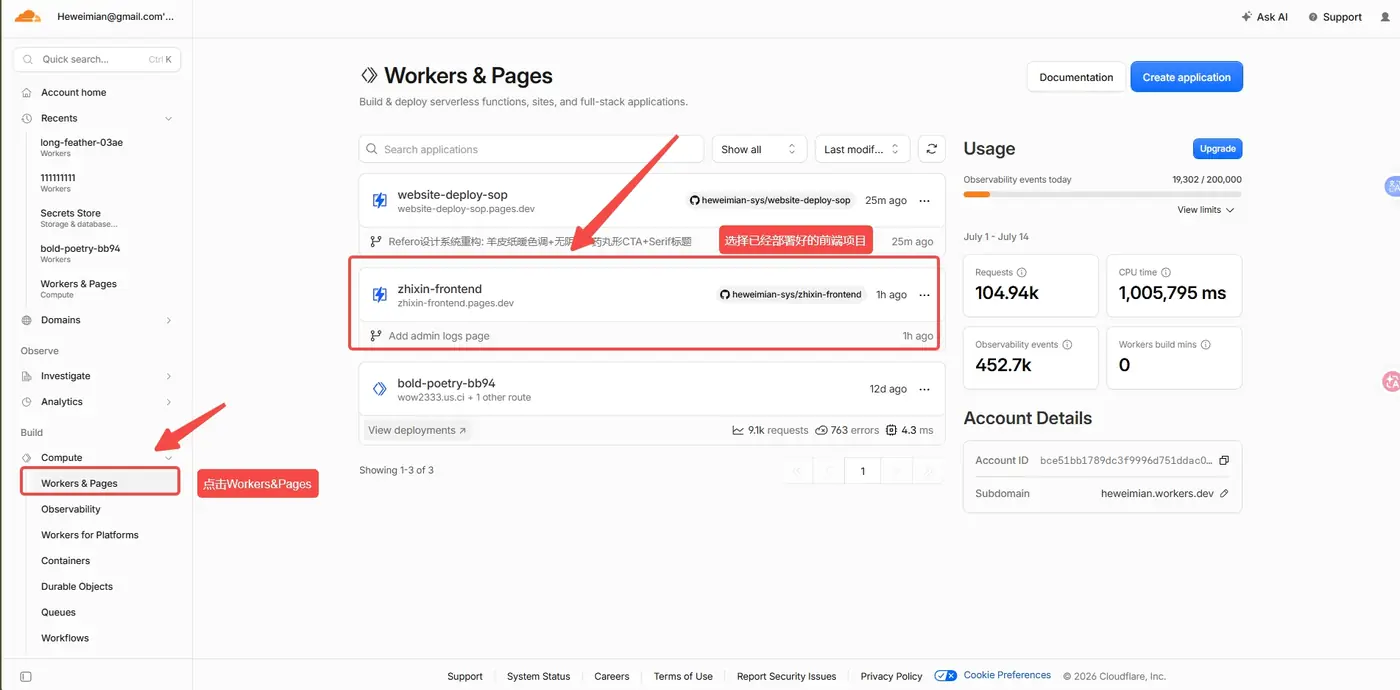Click the CPU time info icon
This screenshot has height=690, width=1400.
pos(1166,272)
